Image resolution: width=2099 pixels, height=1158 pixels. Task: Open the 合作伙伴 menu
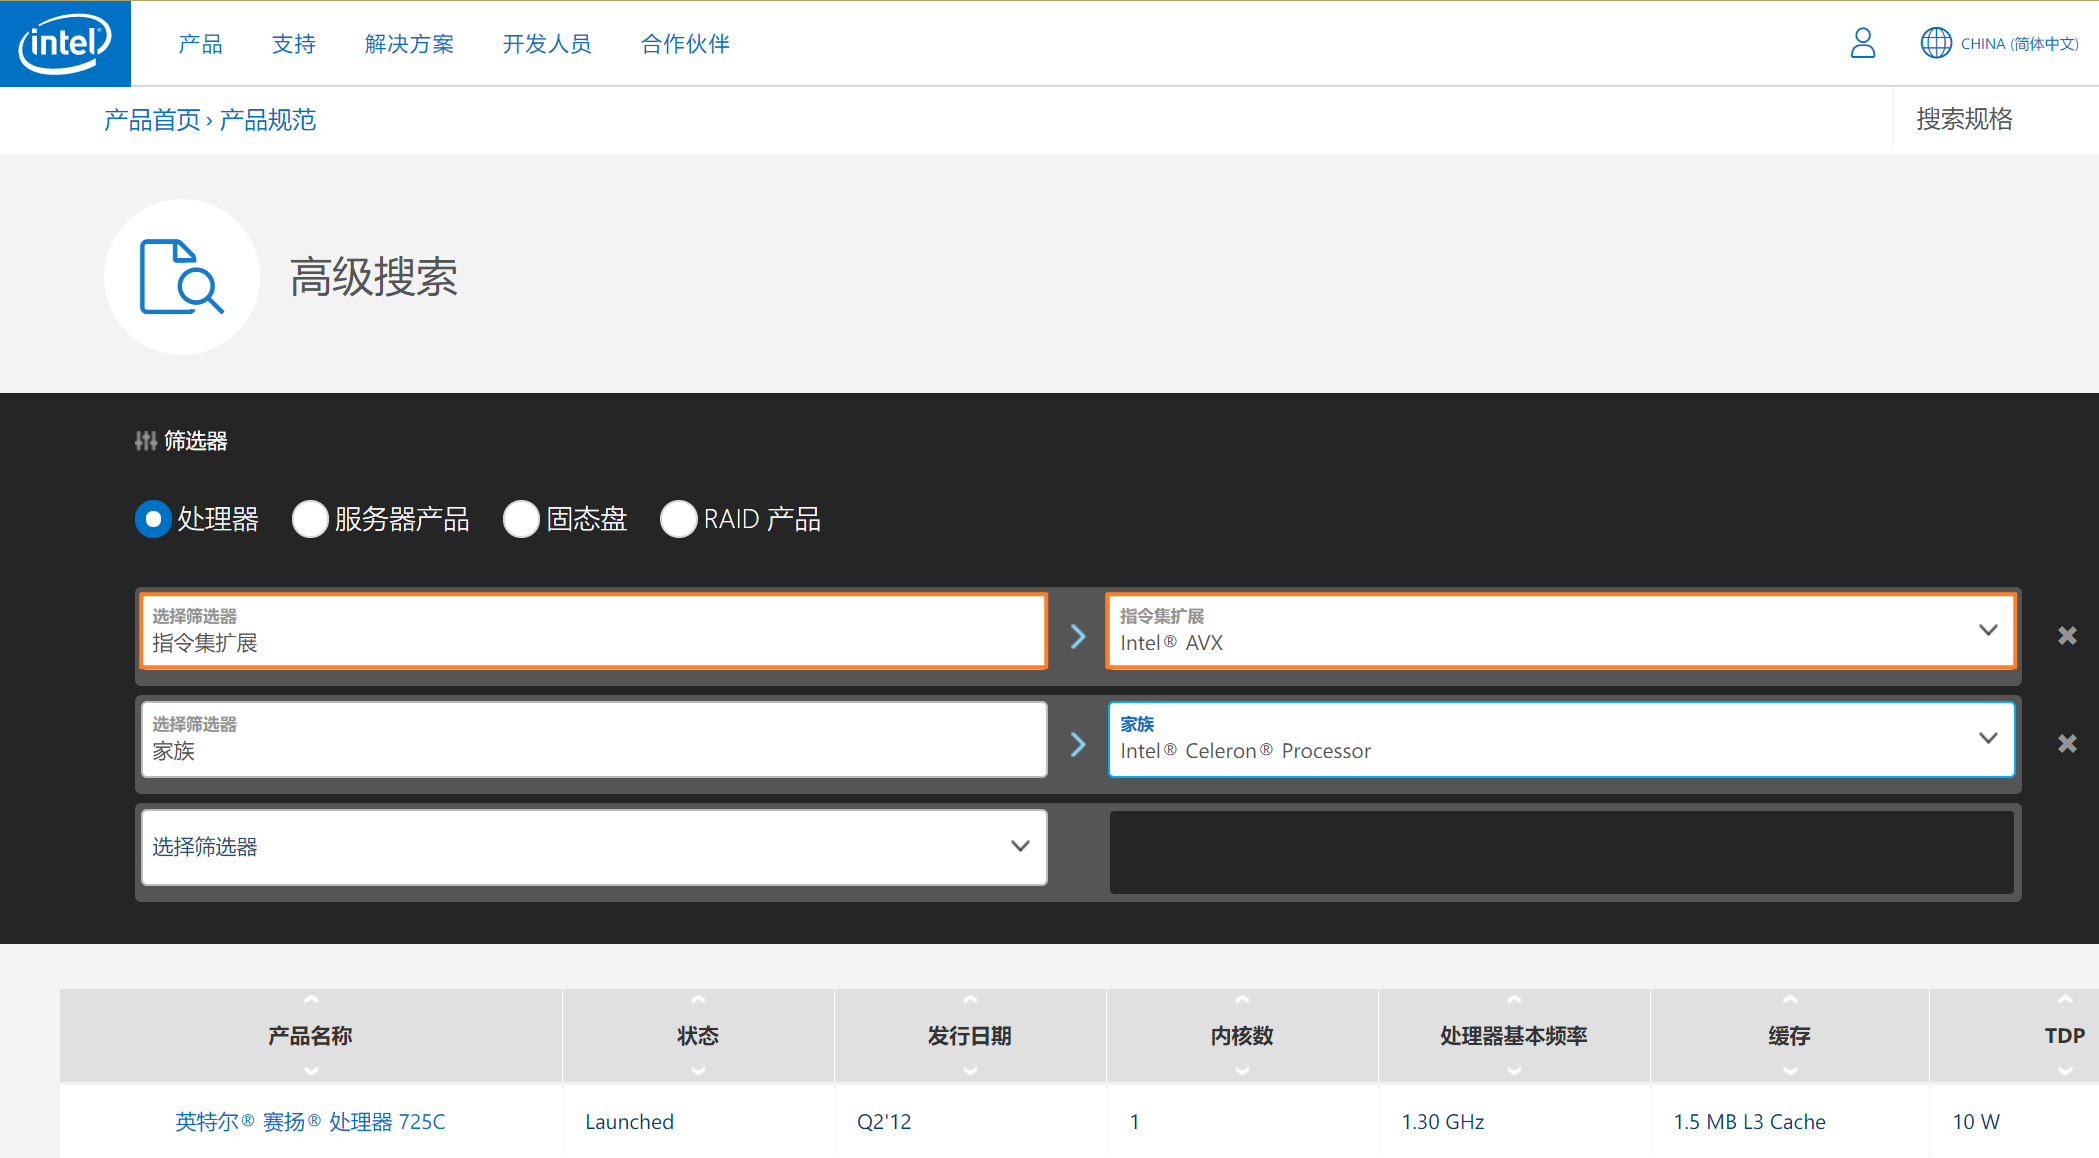pyautogui.click(x=685, y=44)
